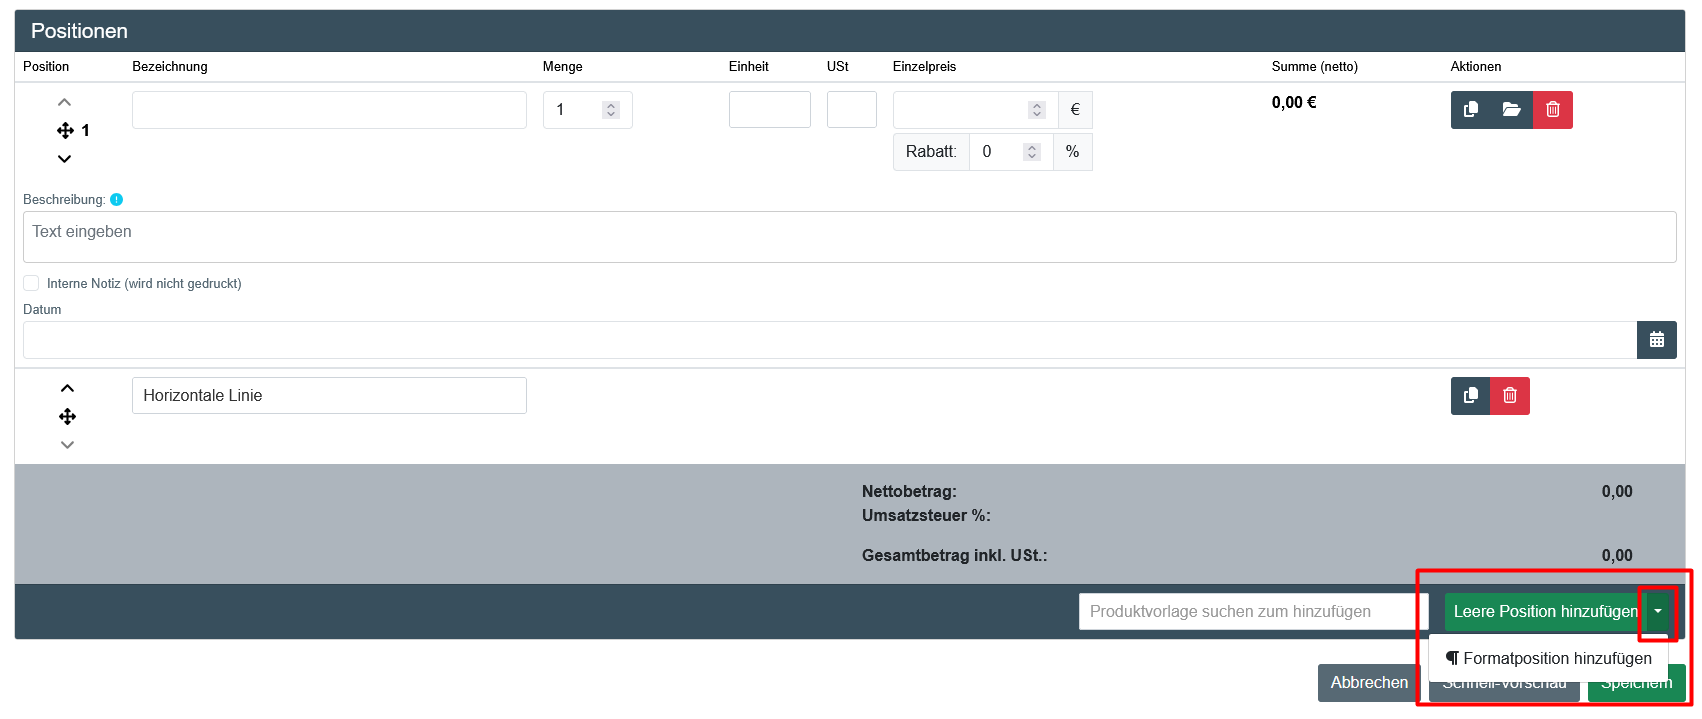Move position 1 down with chevron
Screen dimensions: 1702x719
65,159
